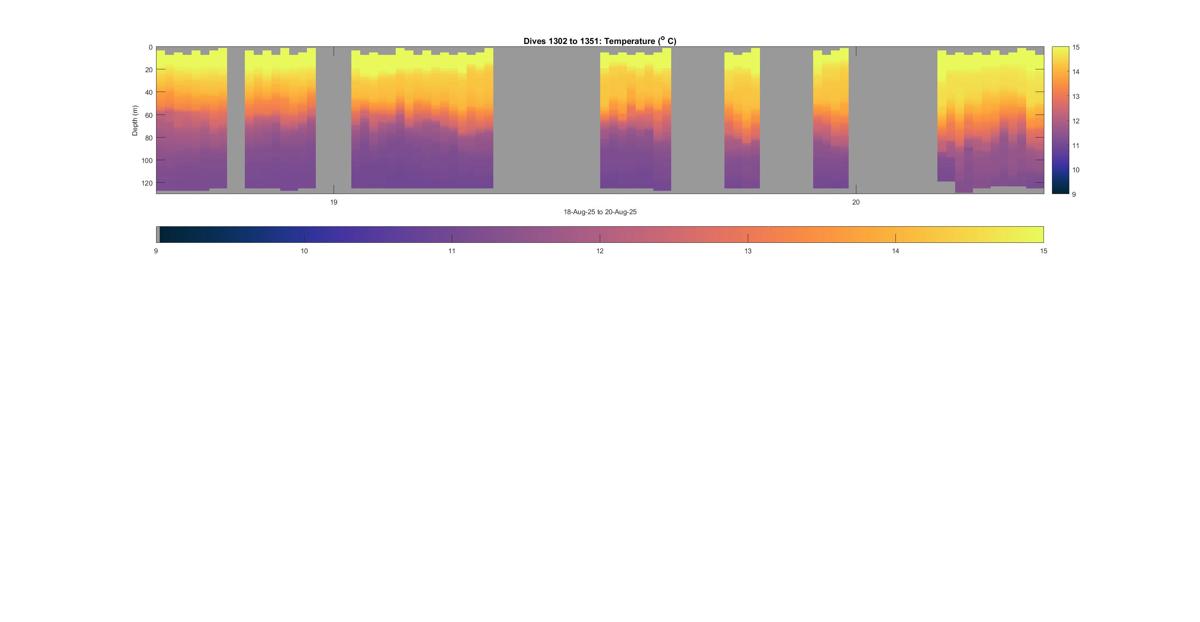Click the last dive data block at far right
1200x622 pixels.
(x=990, y=119)
